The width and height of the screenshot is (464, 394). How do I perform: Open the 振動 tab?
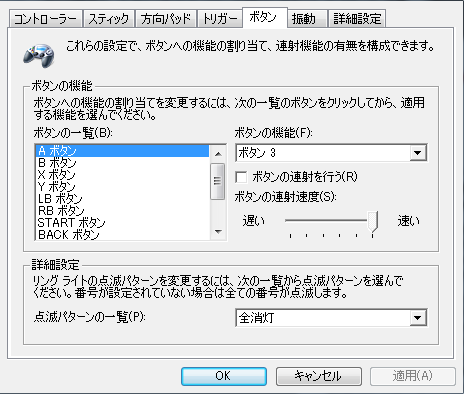click(x=307, y=19)
